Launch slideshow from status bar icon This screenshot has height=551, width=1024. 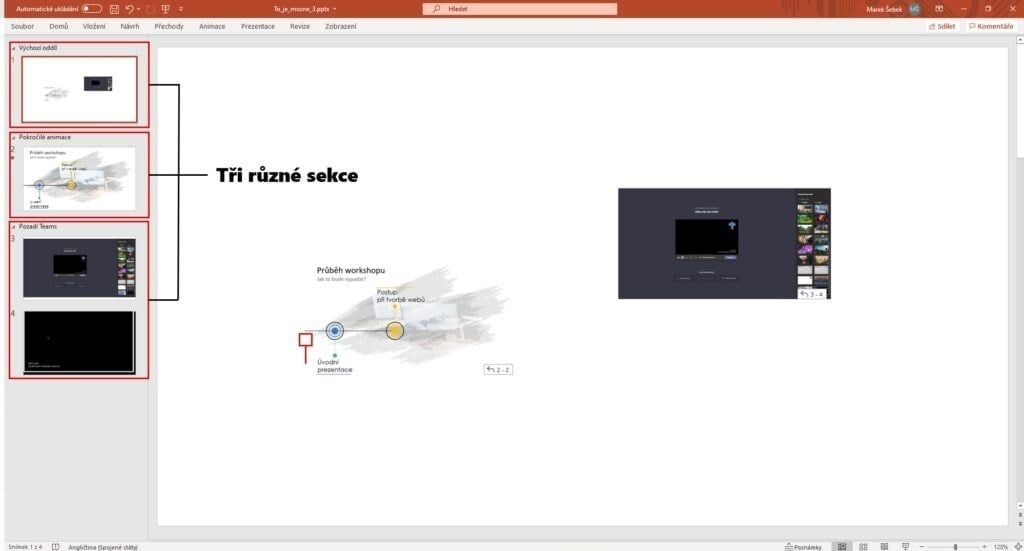pos(905,546)
